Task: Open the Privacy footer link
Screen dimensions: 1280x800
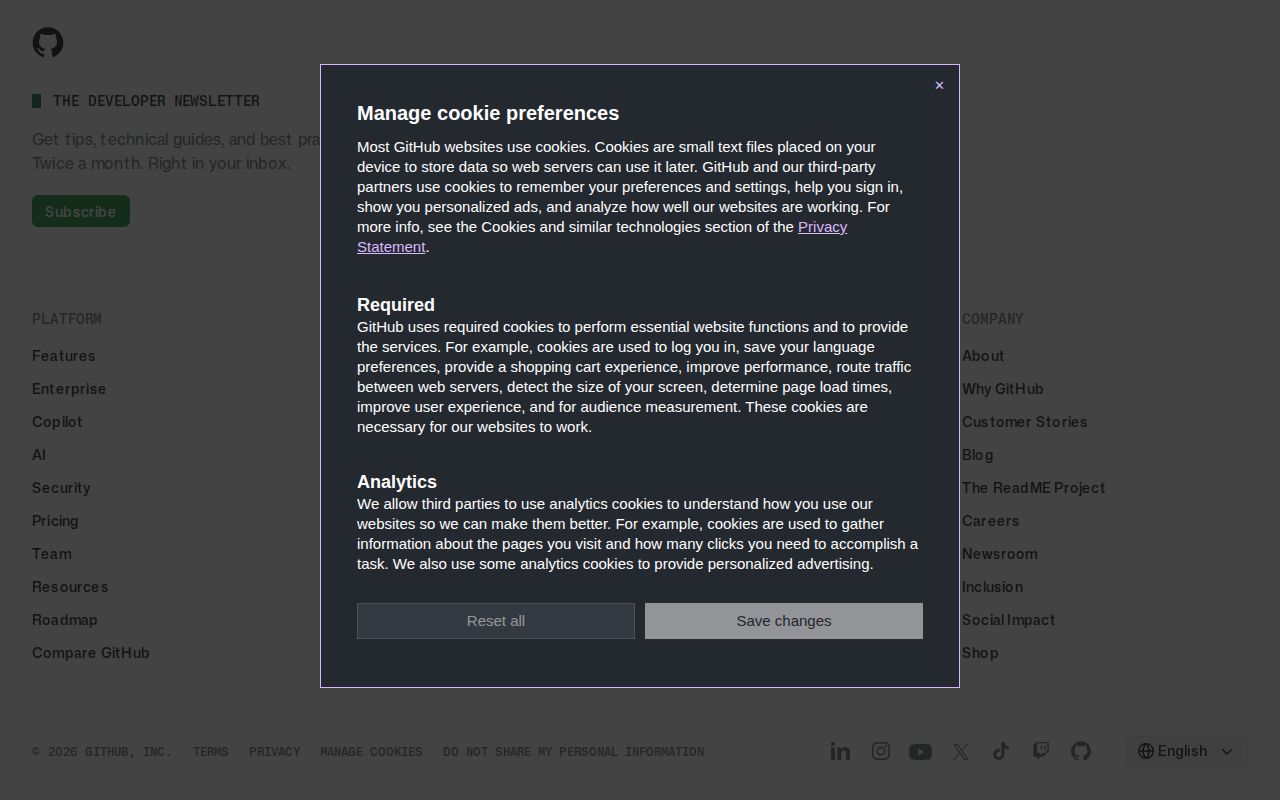Action: pyautogui.click(x=275, y=752)
